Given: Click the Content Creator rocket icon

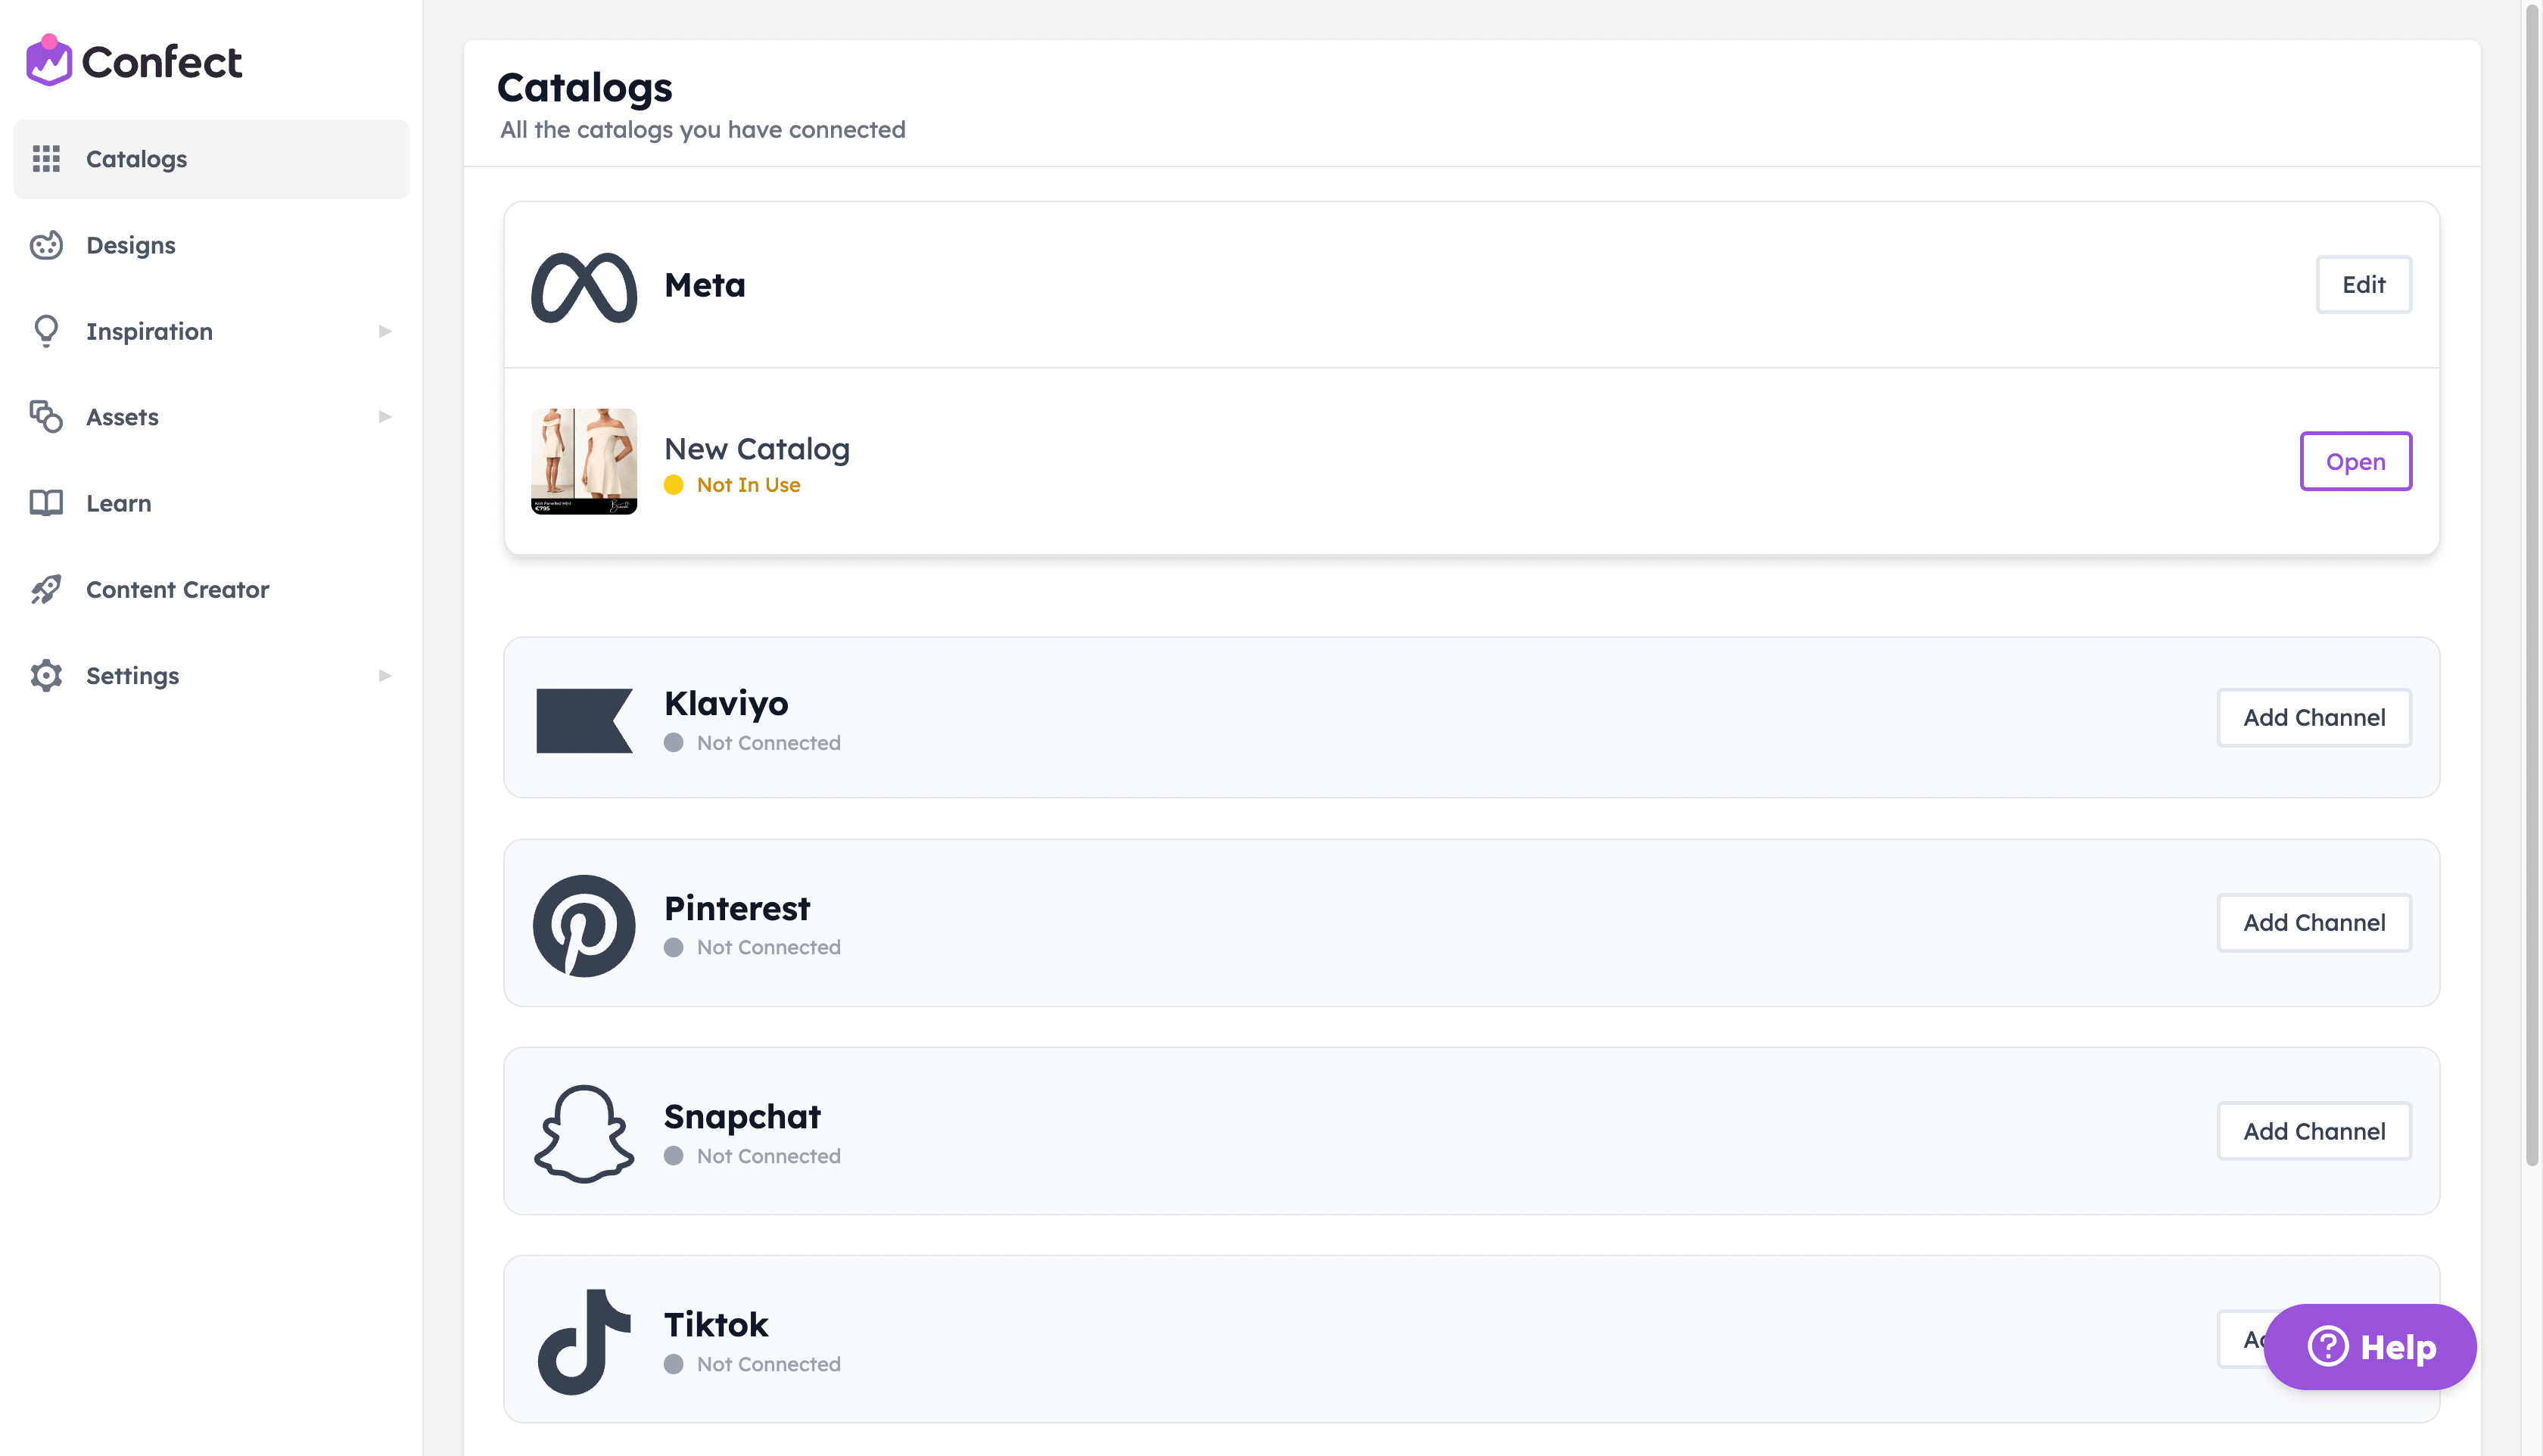Looking at the screenshot, I should tap(46, 589).
